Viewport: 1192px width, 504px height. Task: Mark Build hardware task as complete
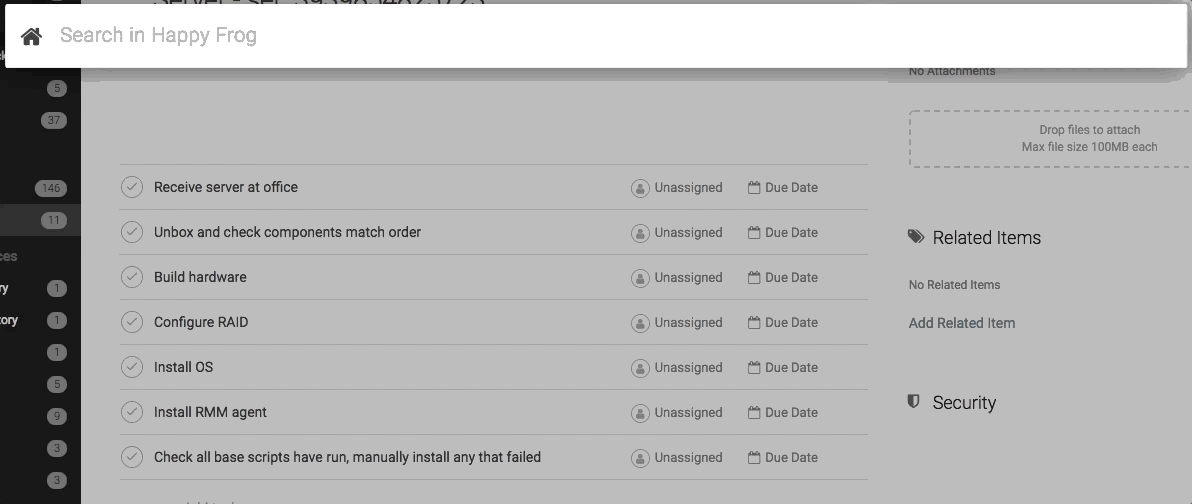pyautogui.click(x=132, y=277)
